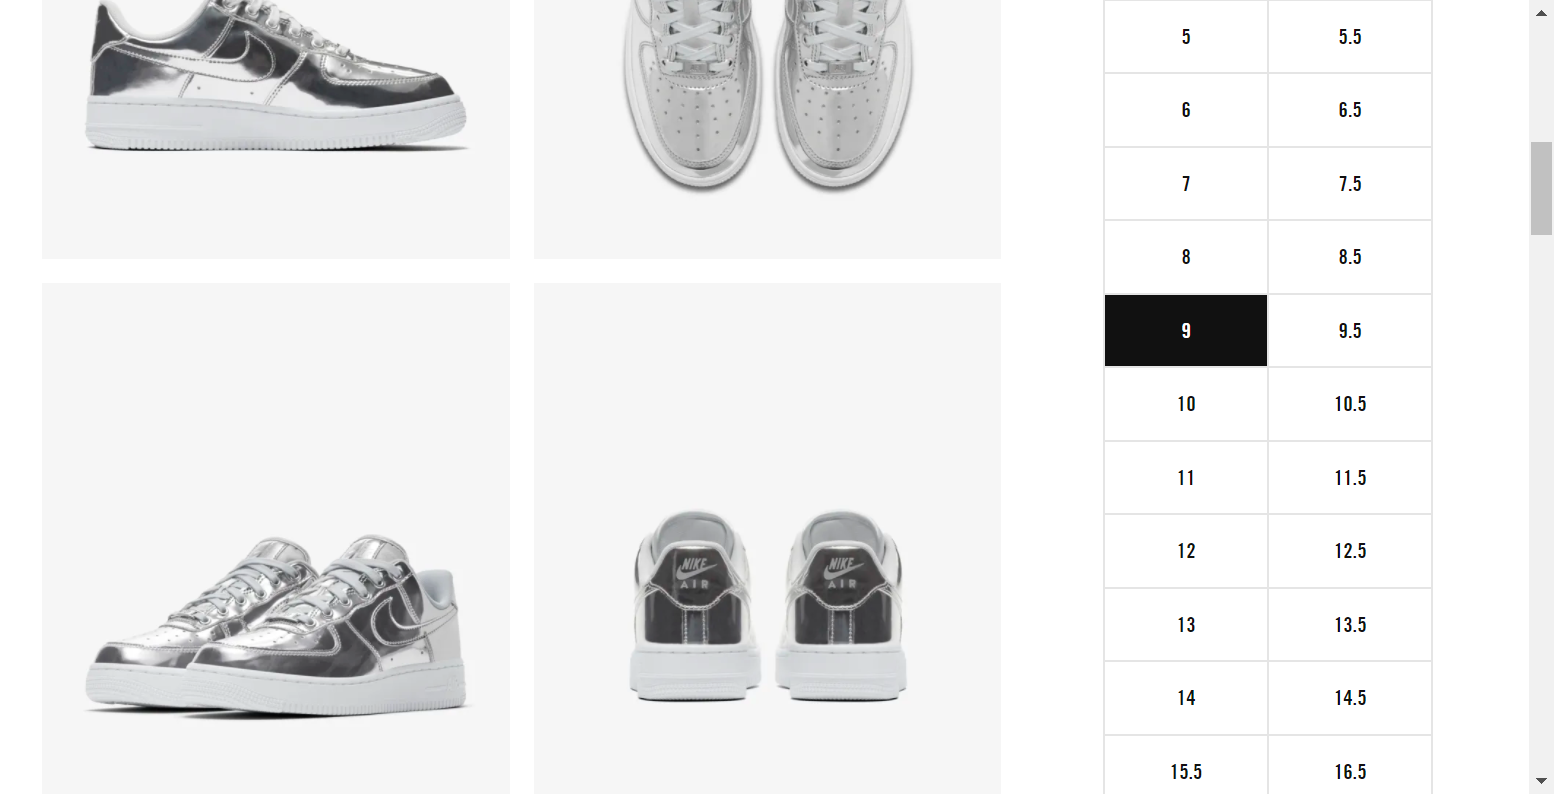The width and height of the screenshot is (1554, 794).
Task: Select size 12
Action: coord(1186,551)
